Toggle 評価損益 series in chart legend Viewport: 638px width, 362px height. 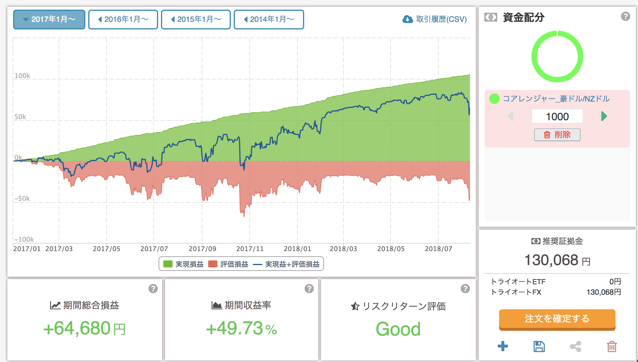point(228,264)
